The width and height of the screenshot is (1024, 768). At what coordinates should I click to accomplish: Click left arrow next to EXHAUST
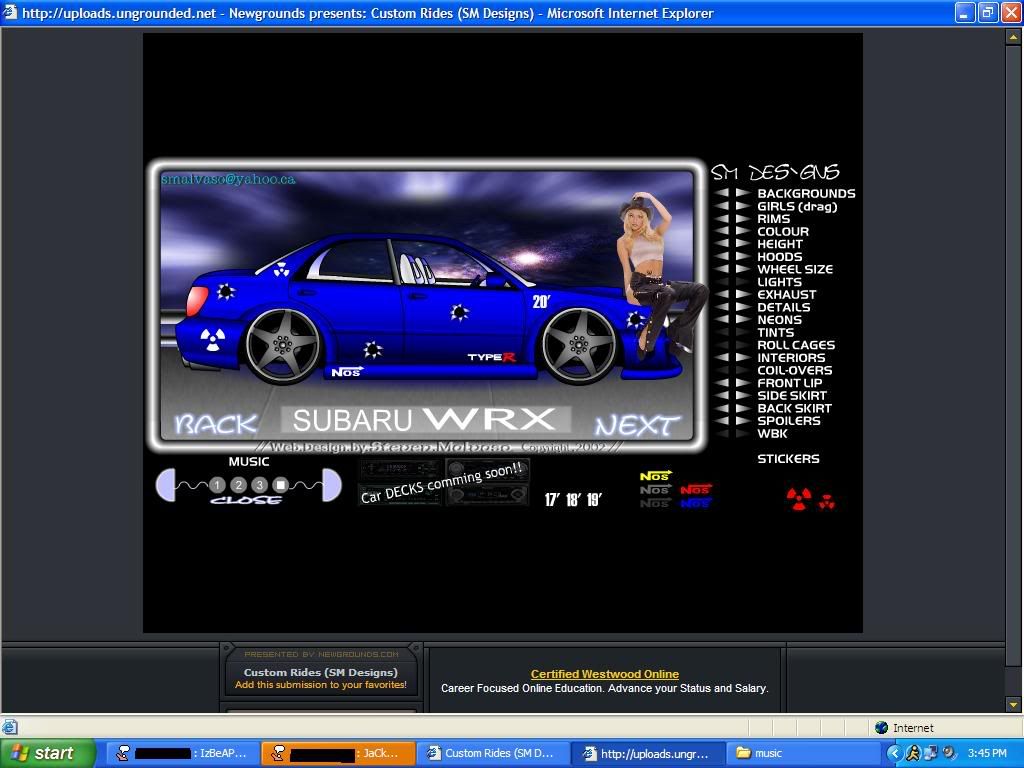(722, 295)
